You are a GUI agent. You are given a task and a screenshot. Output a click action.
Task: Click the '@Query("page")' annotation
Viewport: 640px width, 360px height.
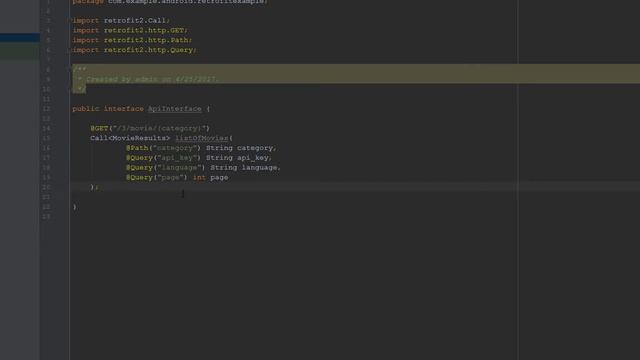157,177
